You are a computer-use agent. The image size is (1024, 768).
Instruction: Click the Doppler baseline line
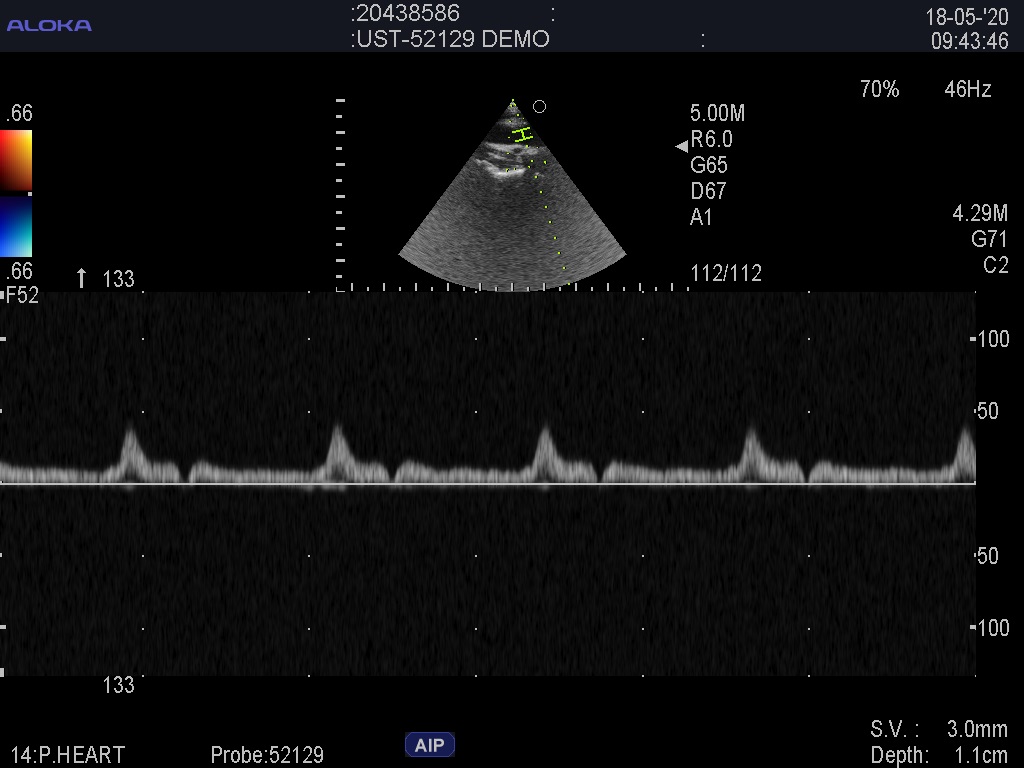488,484
